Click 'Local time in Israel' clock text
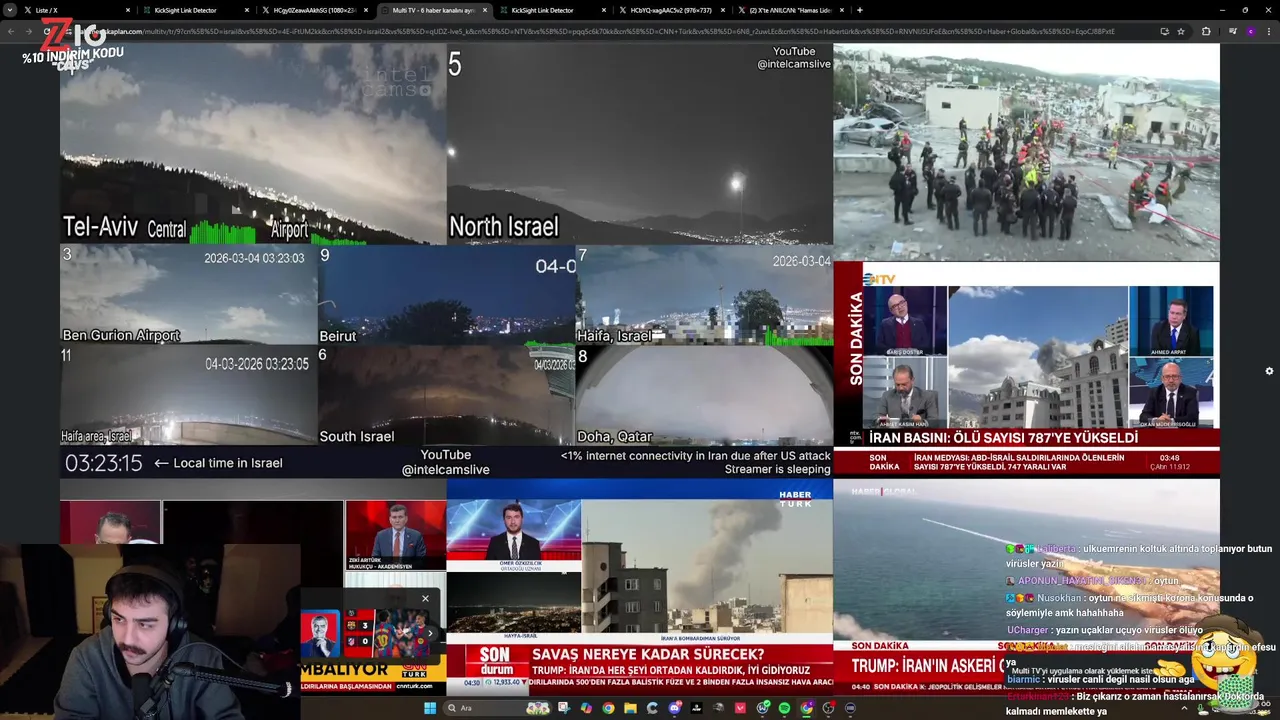 point(228,463)
